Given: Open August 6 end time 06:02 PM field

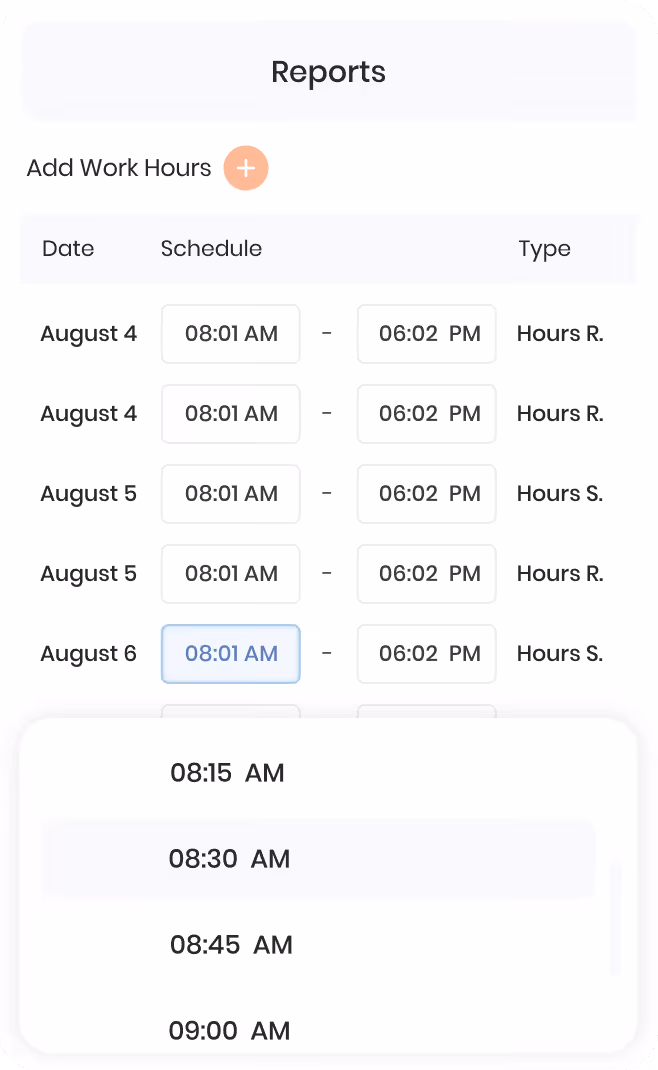Looking at the screenshot, I should 427,654.
